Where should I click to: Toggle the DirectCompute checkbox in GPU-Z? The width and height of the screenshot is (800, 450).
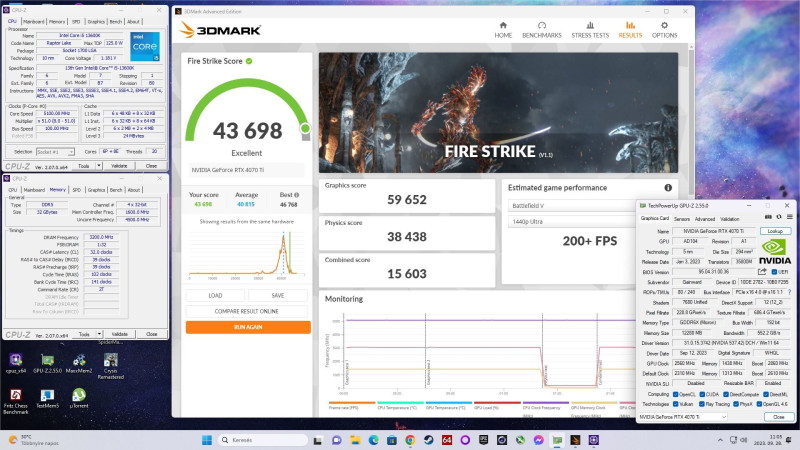[726, 394]
